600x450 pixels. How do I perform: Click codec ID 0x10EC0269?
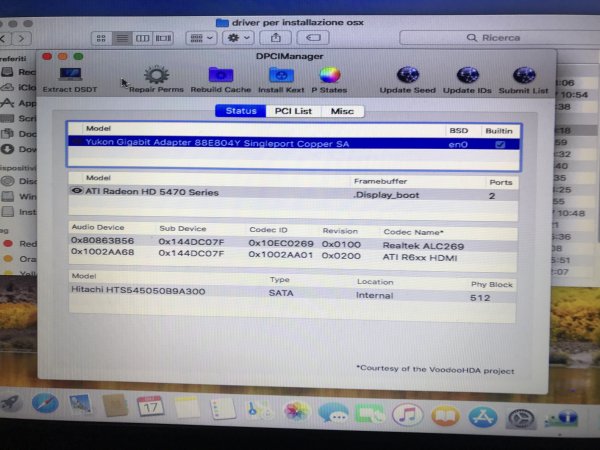281,243
